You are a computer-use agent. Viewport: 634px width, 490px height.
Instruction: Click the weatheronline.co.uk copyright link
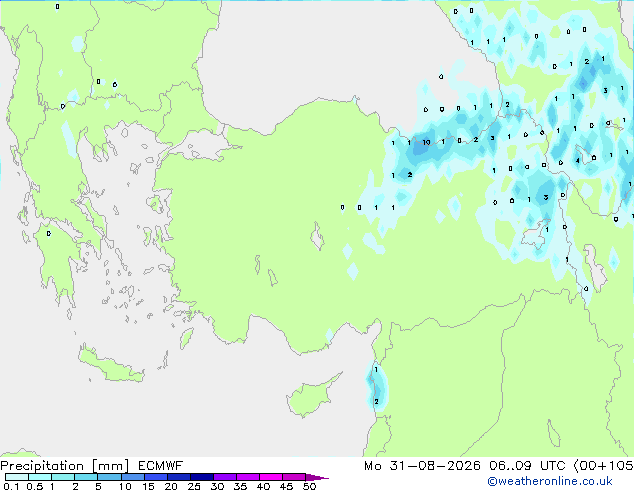click(550, 481)
